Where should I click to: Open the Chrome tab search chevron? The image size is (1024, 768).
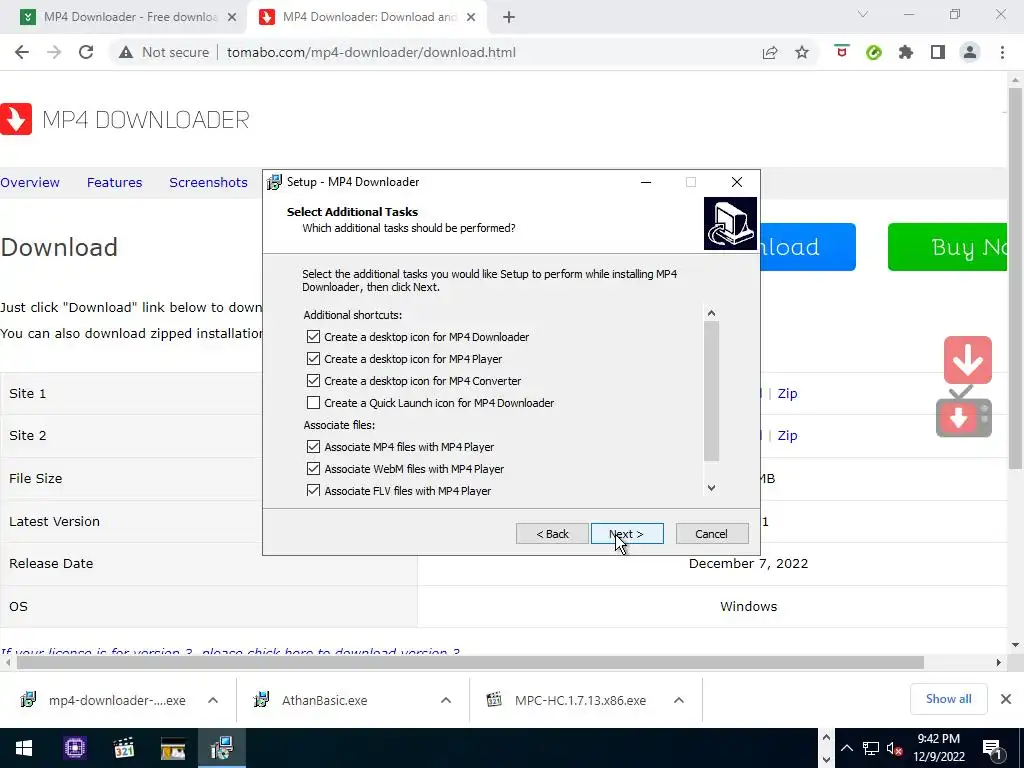pyautogui.click(x=863, y=14)
